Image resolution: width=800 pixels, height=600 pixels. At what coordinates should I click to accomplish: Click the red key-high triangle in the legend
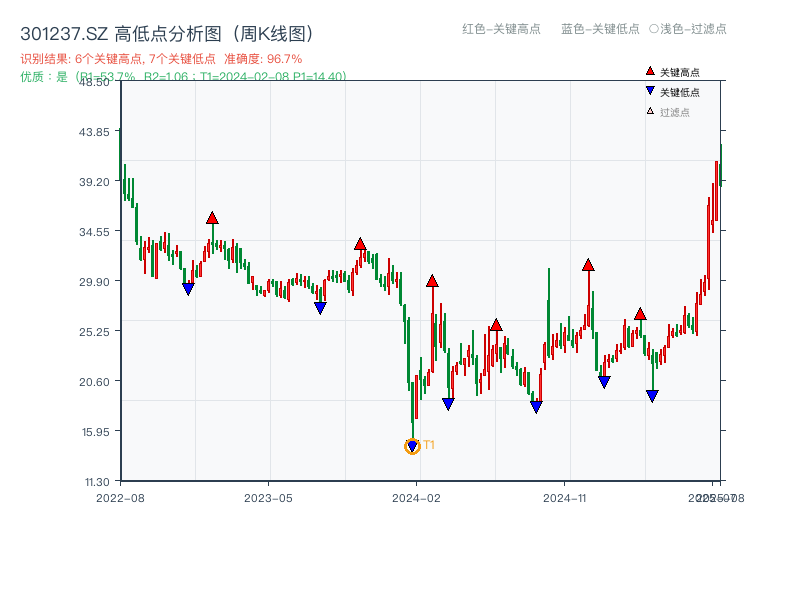650,72
